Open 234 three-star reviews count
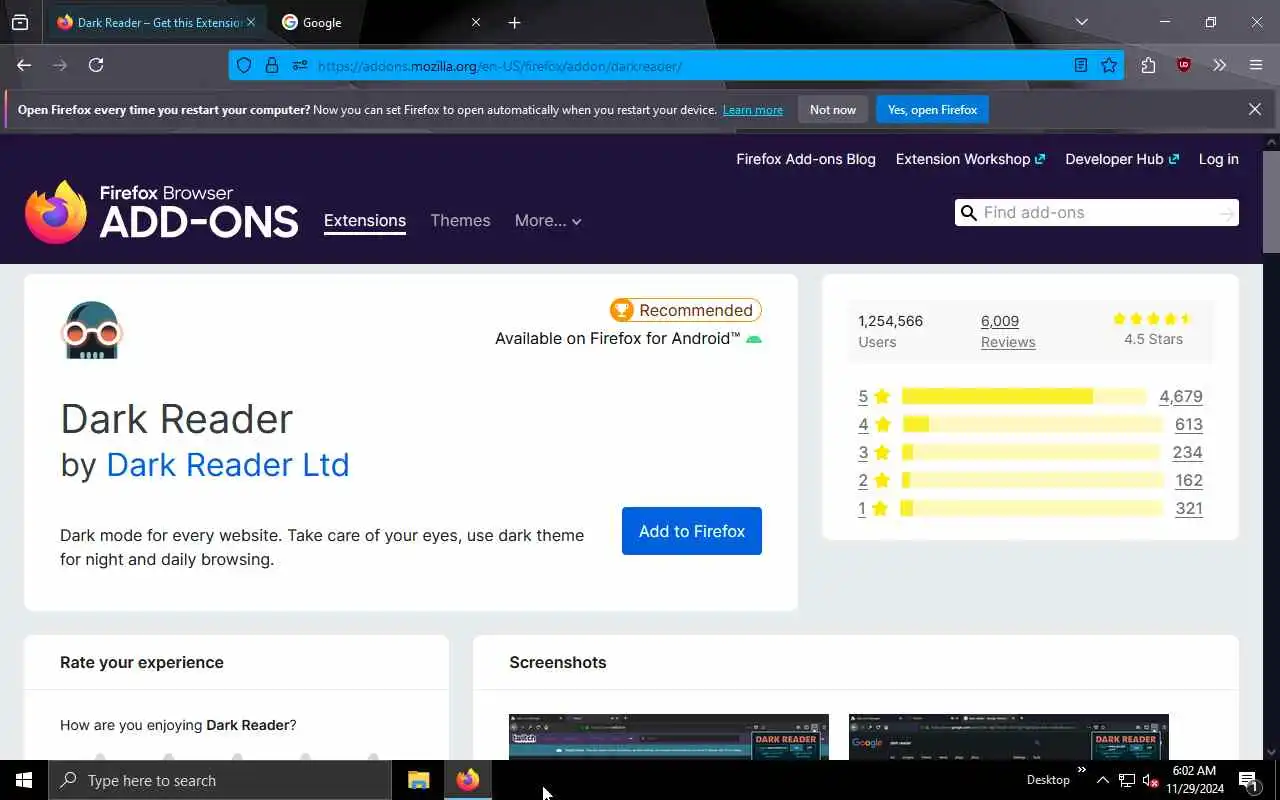The width and height of the screenshot is (1280, 800). [1188, 453]
